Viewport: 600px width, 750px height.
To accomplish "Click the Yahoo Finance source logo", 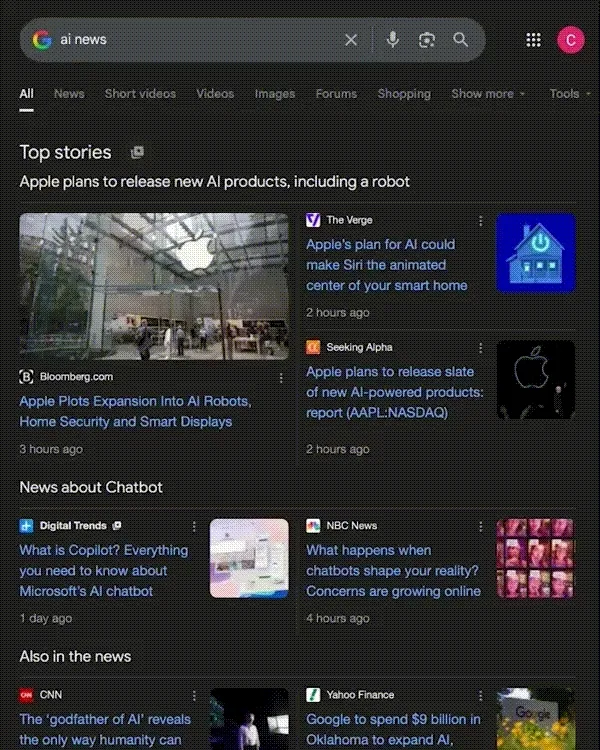I will 313,695.
